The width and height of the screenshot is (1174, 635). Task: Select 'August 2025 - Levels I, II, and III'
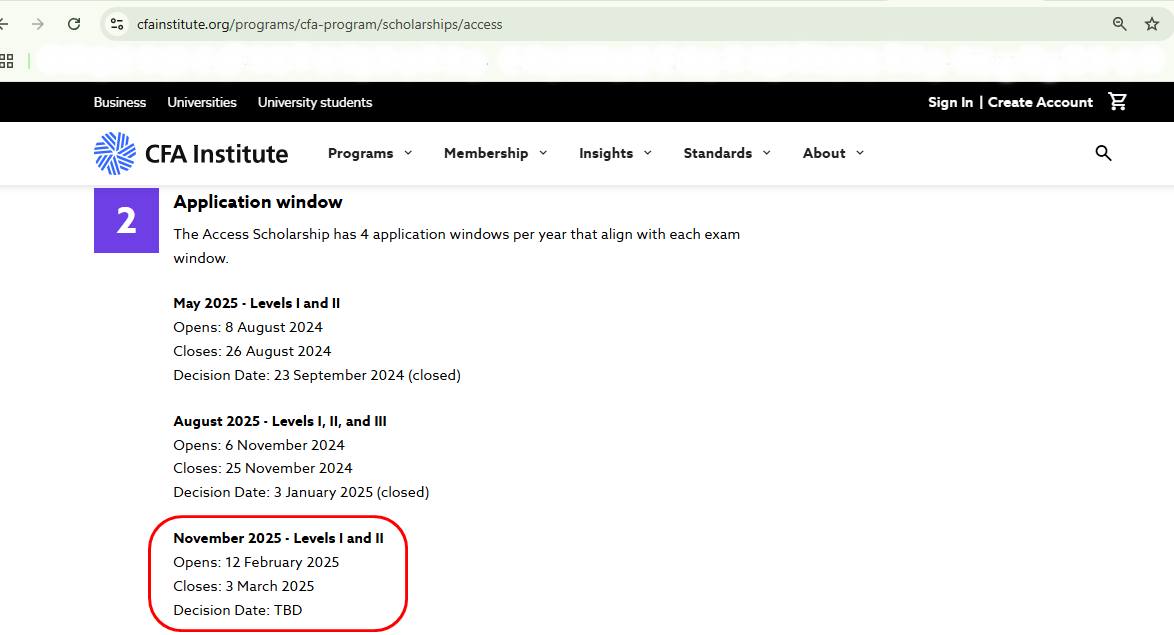(280, 422)
